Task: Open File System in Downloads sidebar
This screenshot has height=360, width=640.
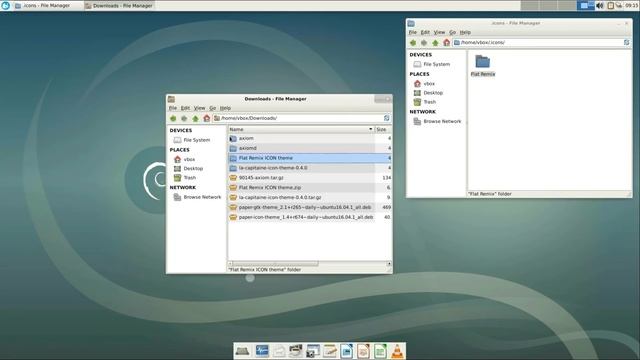Action: 192,140
